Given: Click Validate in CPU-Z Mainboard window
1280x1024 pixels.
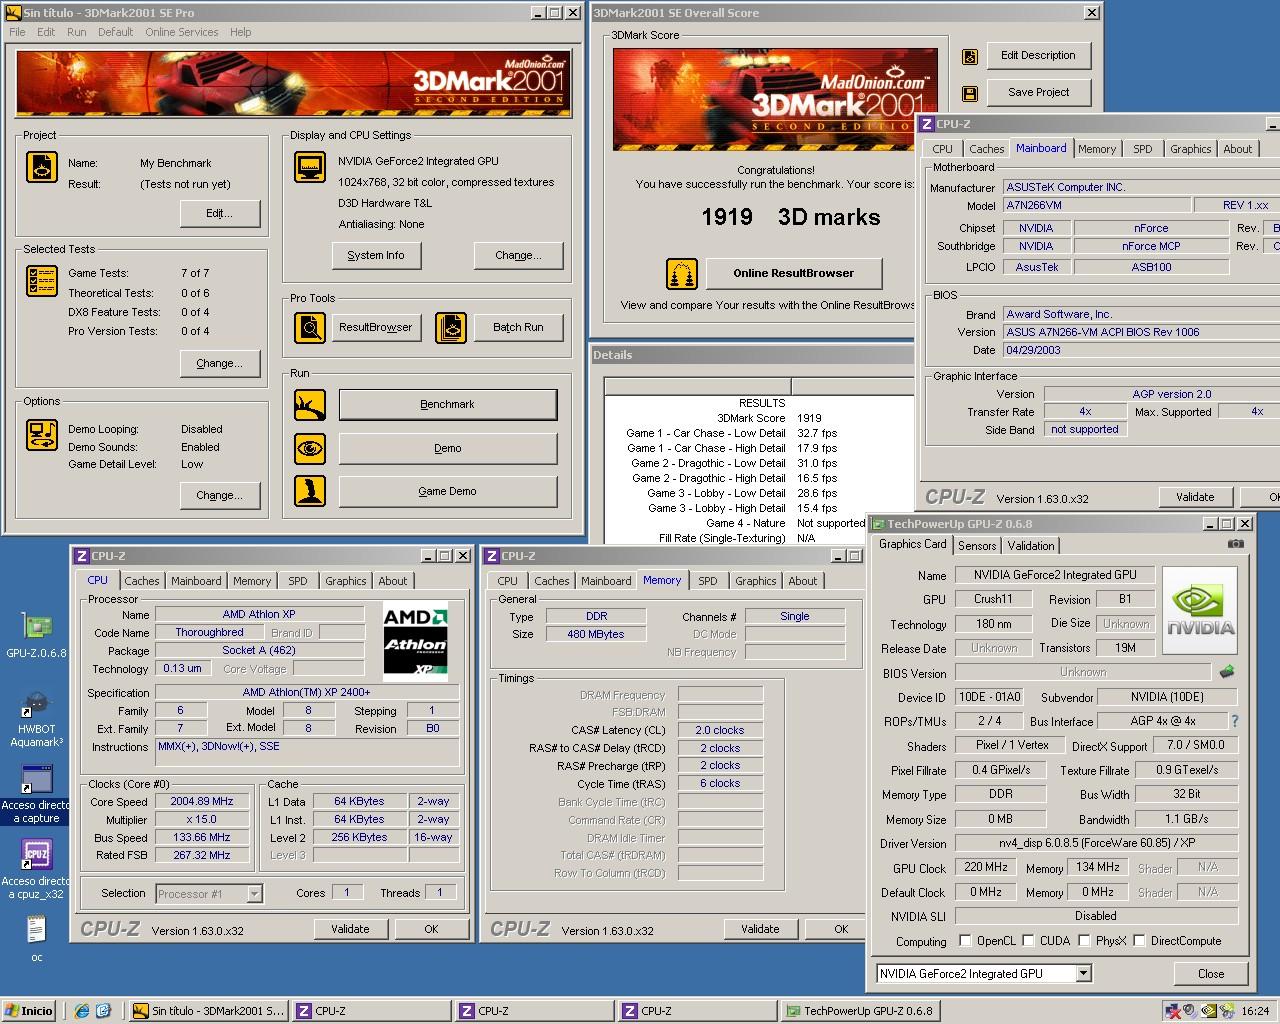Looking at the screenshot, I should click(x=1195, y=497).
